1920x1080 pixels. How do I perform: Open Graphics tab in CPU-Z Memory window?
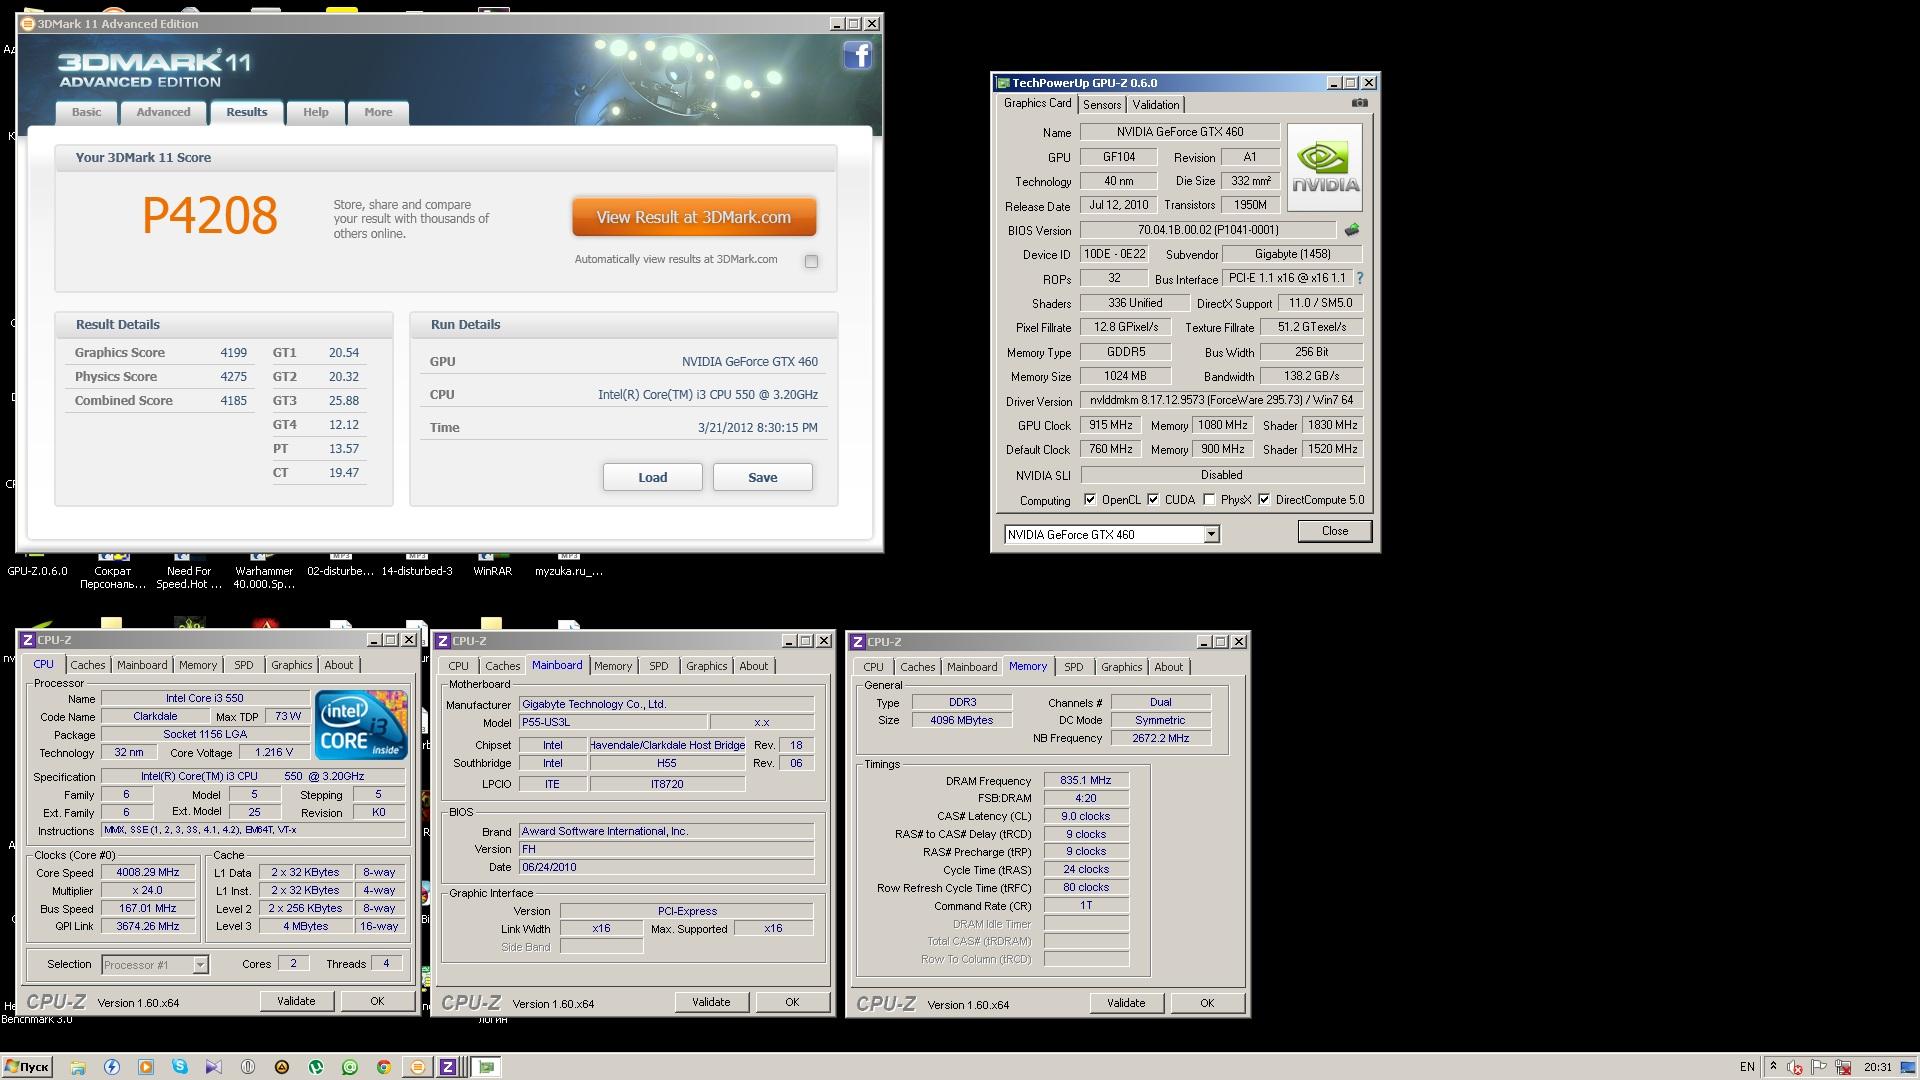(1121, 667)
